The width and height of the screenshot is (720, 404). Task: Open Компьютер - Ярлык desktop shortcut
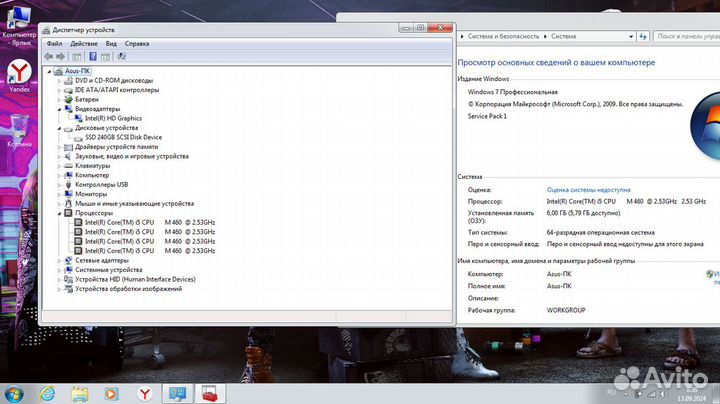[x=19, y=25]
